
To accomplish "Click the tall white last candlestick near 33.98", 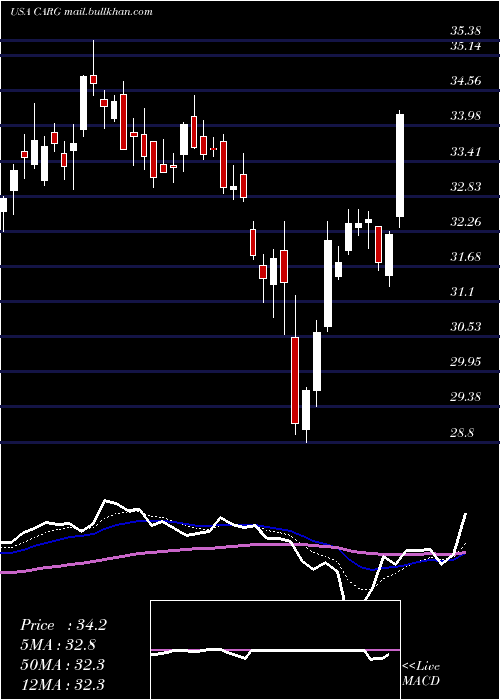I will coord(400,166).
